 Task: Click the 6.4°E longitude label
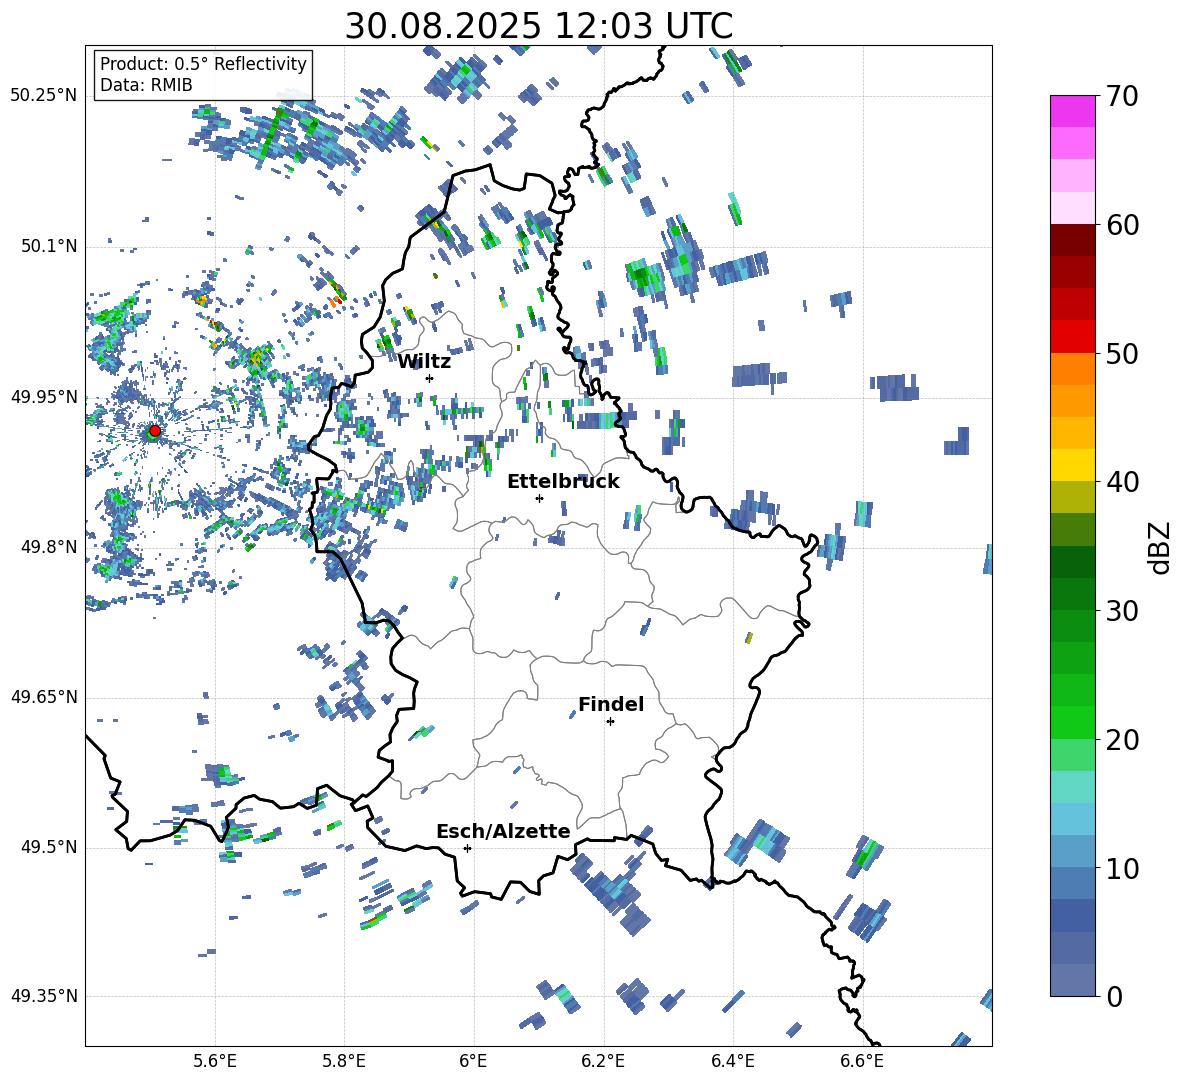coord(732,1061)
